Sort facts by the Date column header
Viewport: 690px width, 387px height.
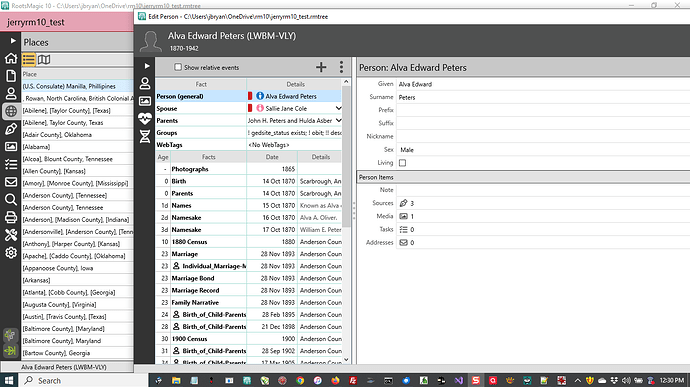pos(272,157)
